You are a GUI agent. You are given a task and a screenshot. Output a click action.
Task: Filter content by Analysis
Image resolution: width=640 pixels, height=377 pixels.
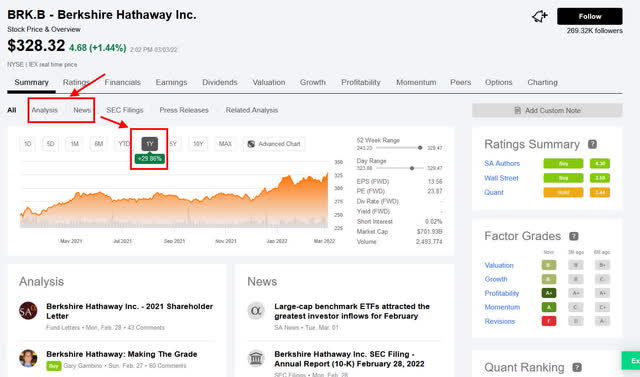point(44,110)
